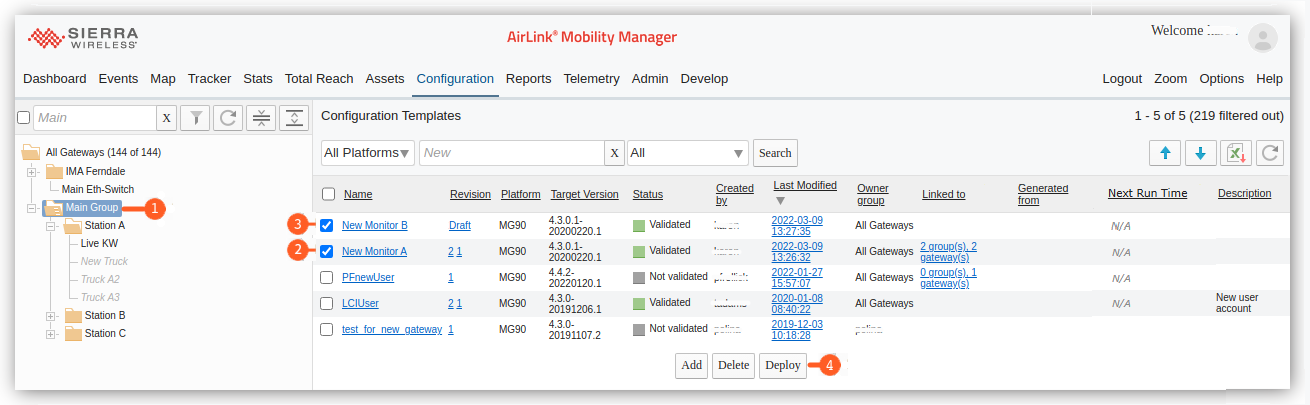This screenshot has width=1310, height=405.
Task: Collapse the Station A tree node
Action: tap(51, 226)
